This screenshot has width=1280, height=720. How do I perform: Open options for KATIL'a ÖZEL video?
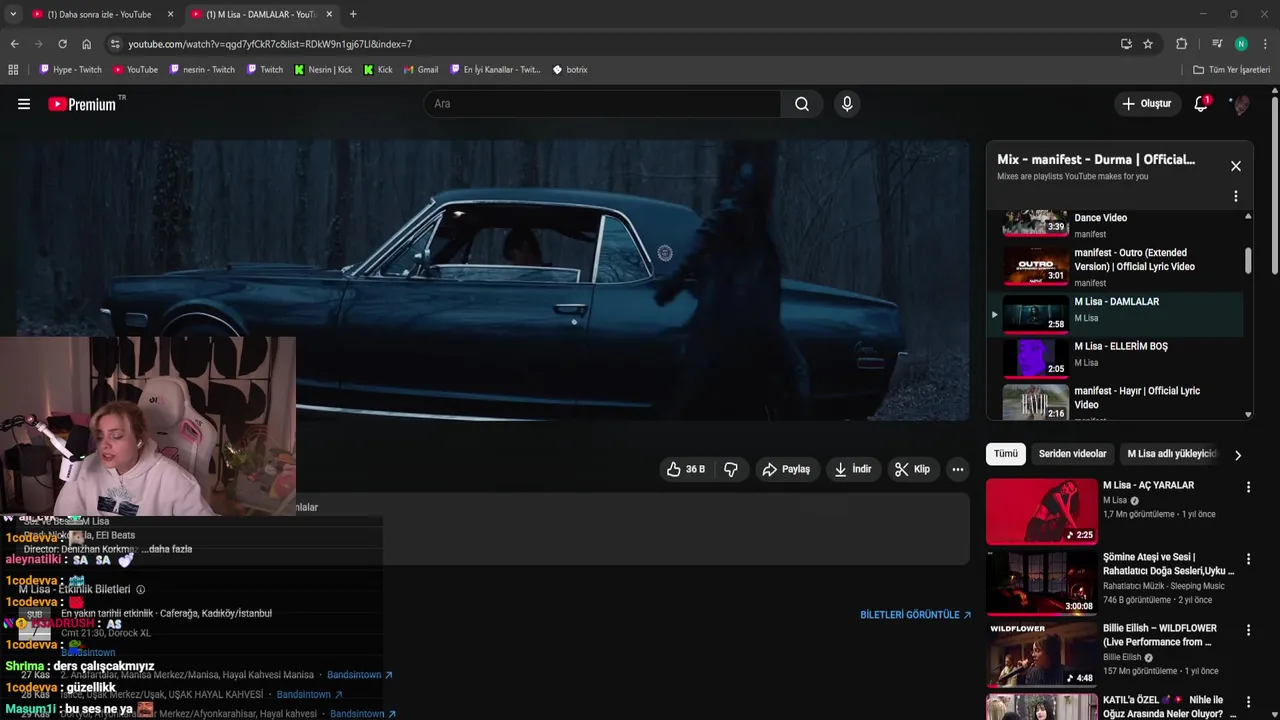[x=1248, y=702]
